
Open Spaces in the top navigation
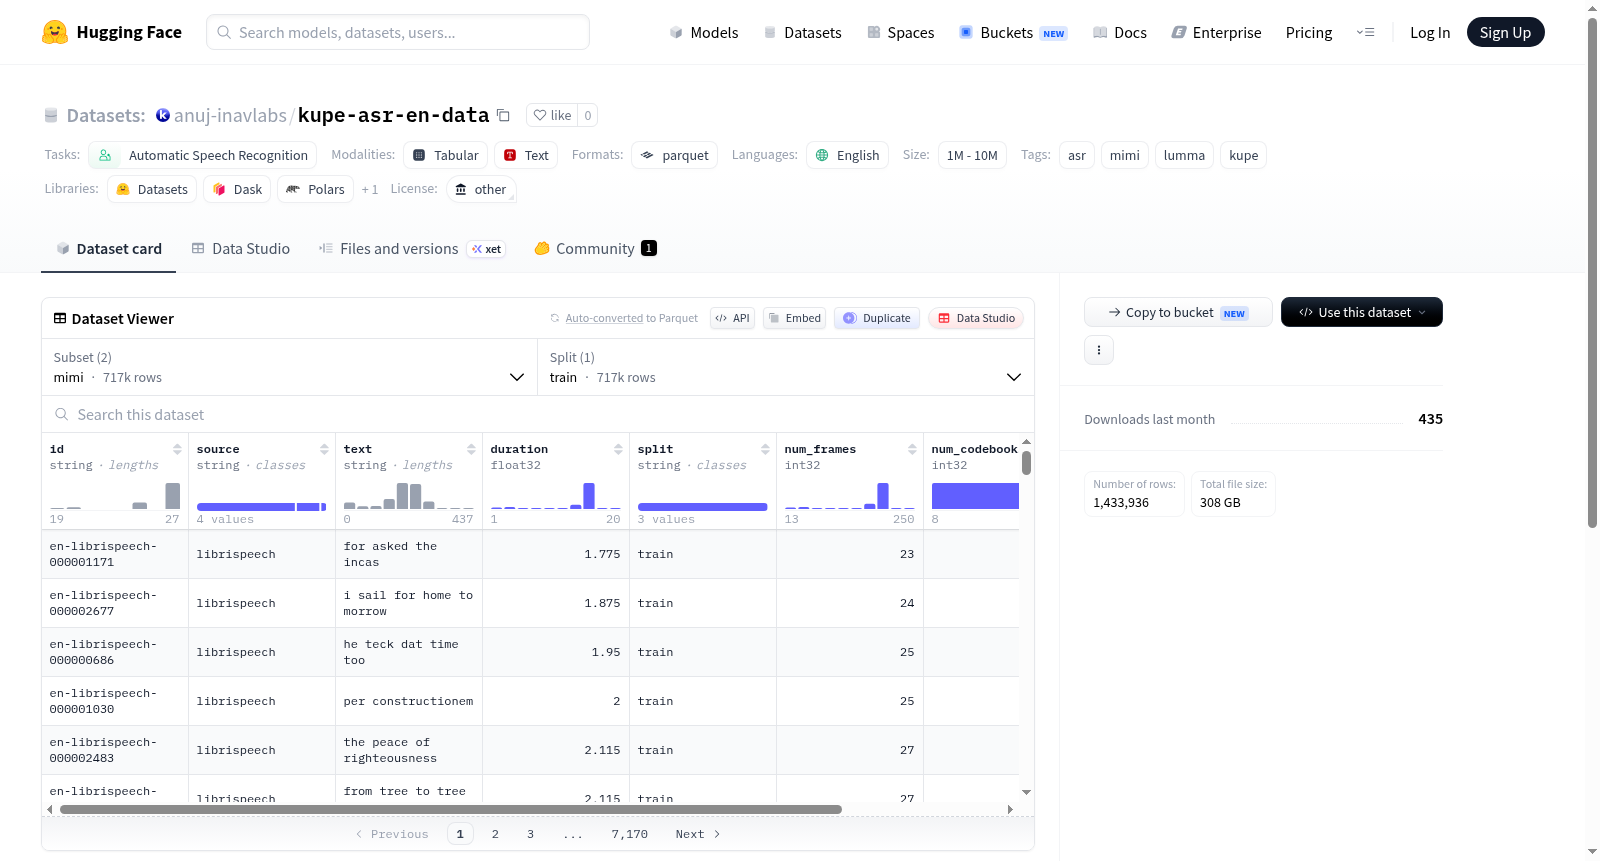(901, 32)
